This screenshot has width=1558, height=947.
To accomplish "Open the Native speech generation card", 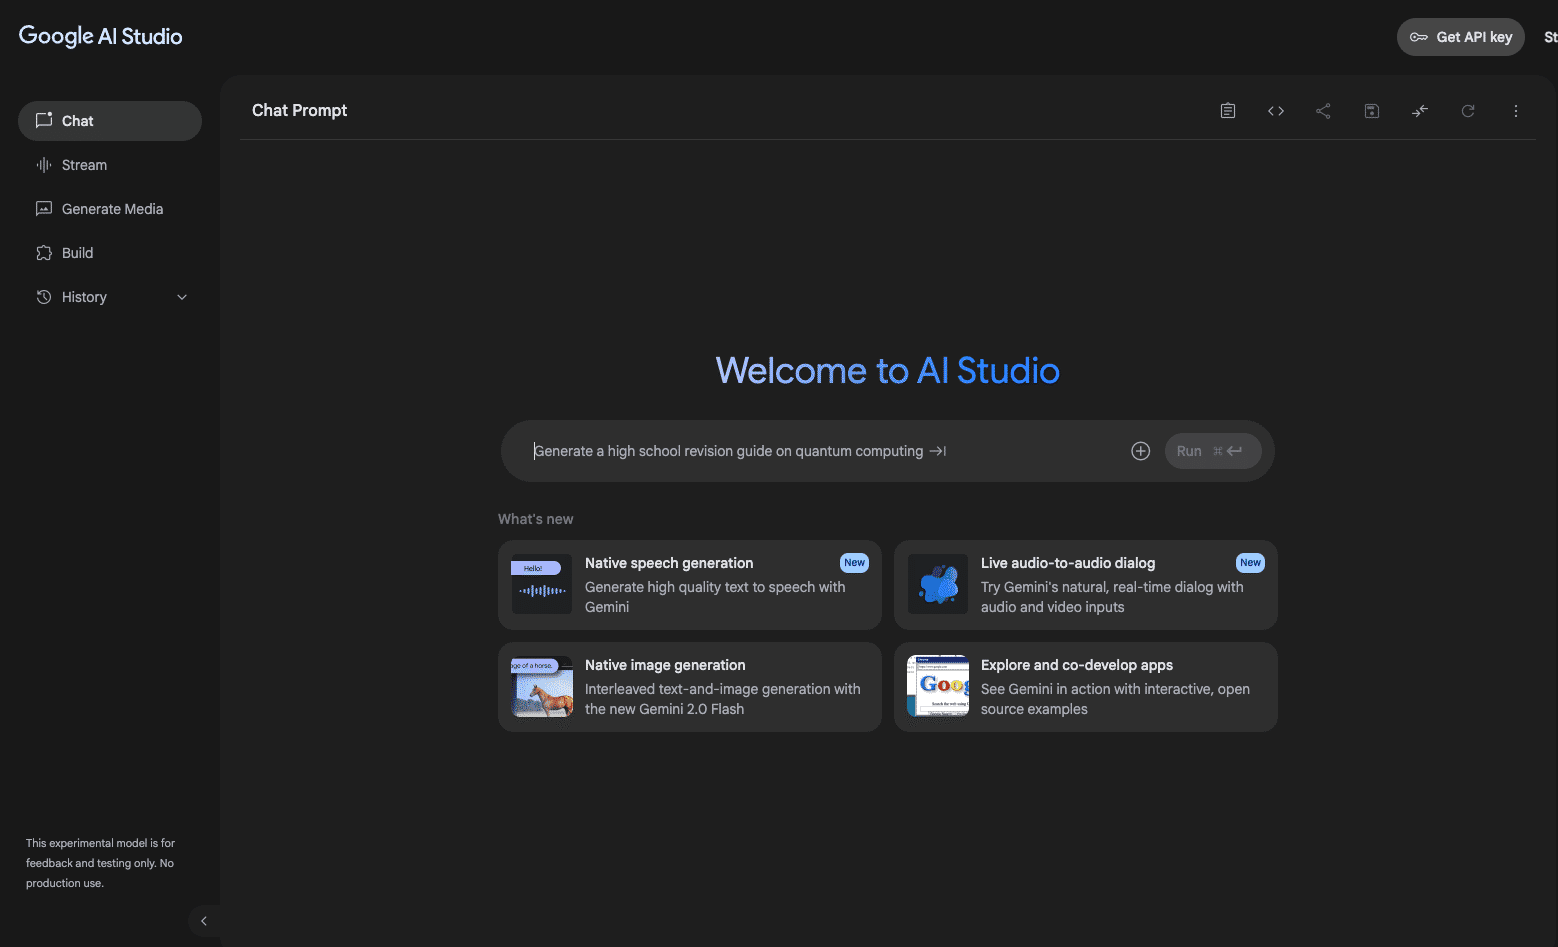I will (x=689, y=585).
